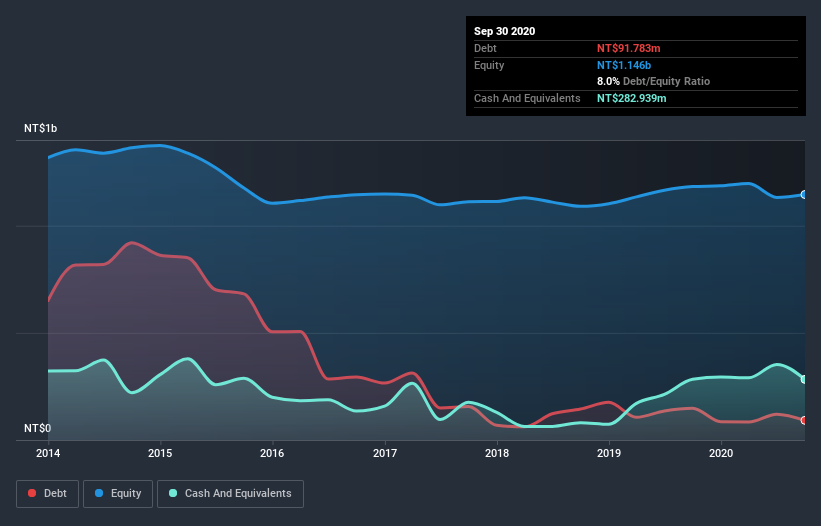
Task: Click the NT$0 y-axis label
Action: tap(38, 428)
